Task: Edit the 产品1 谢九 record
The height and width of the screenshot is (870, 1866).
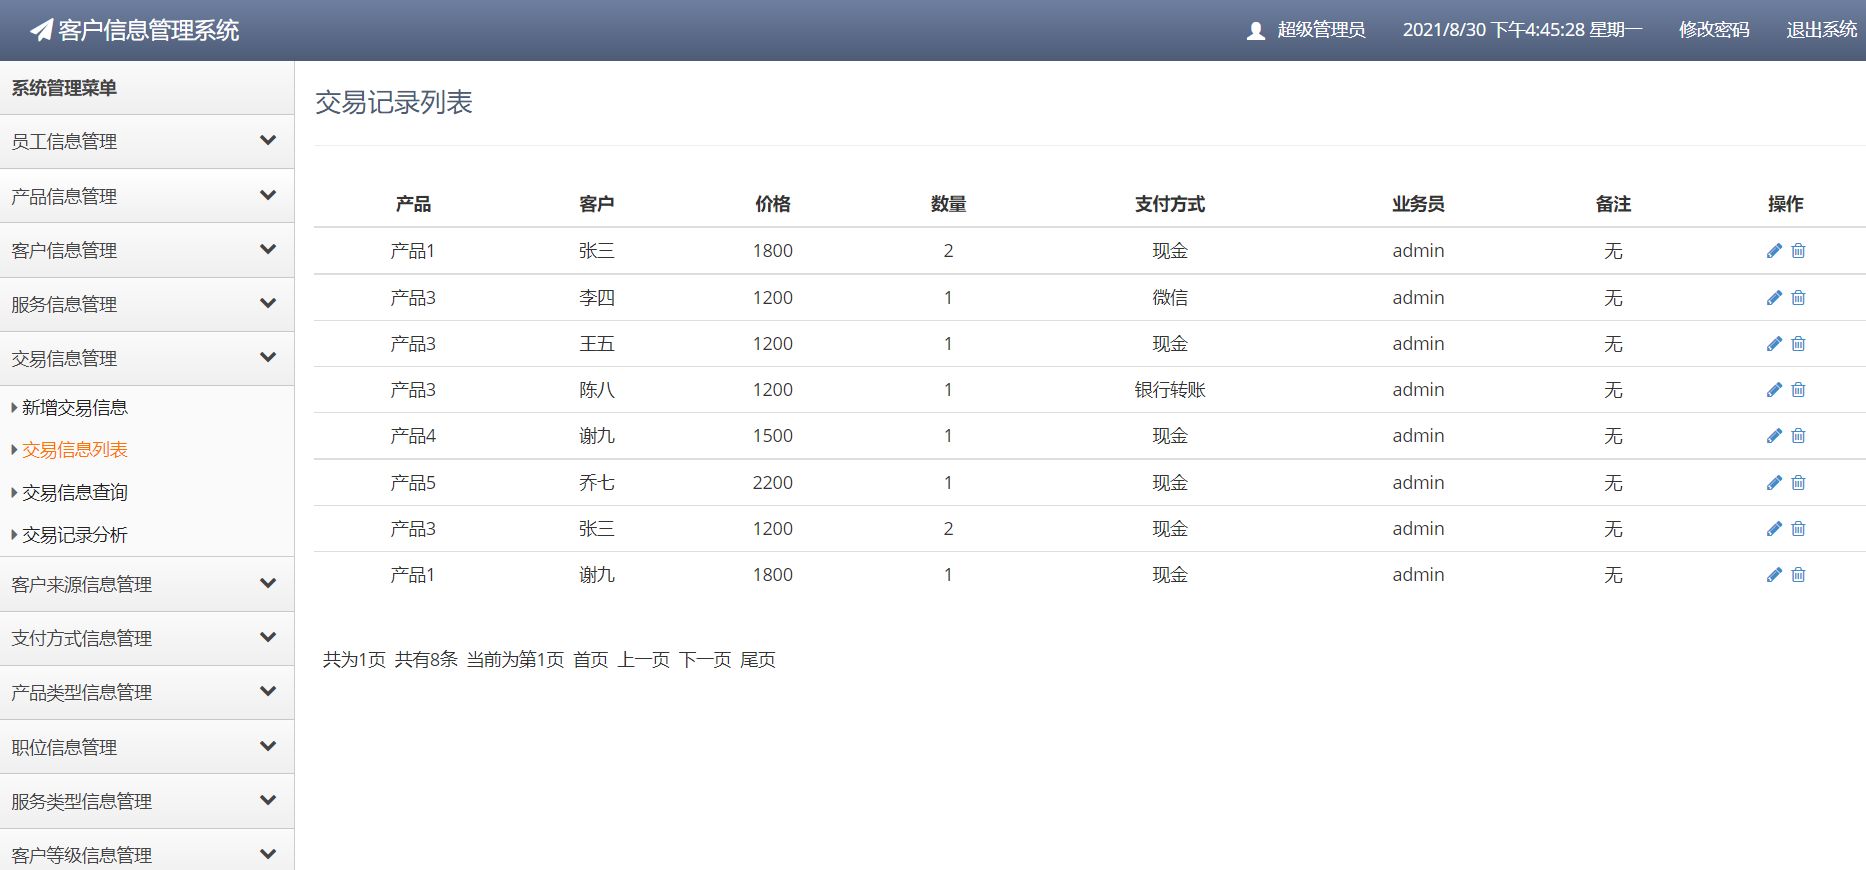Action: point(1774,575)
